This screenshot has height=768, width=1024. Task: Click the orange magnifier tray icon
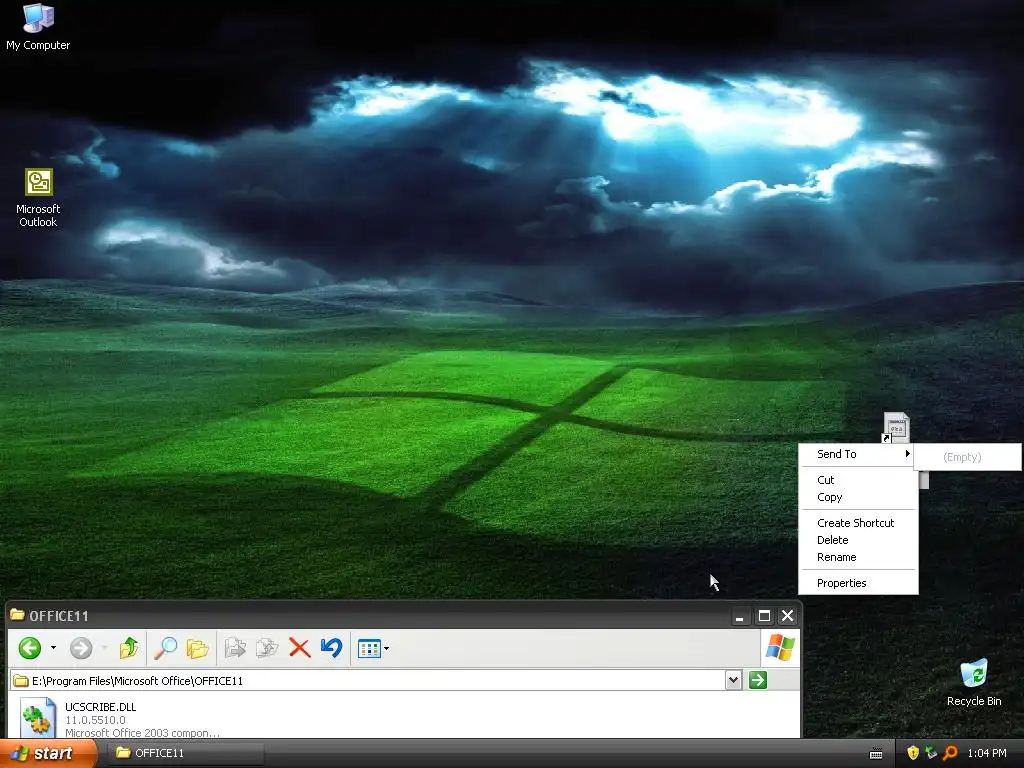click(x=950, y=753)
